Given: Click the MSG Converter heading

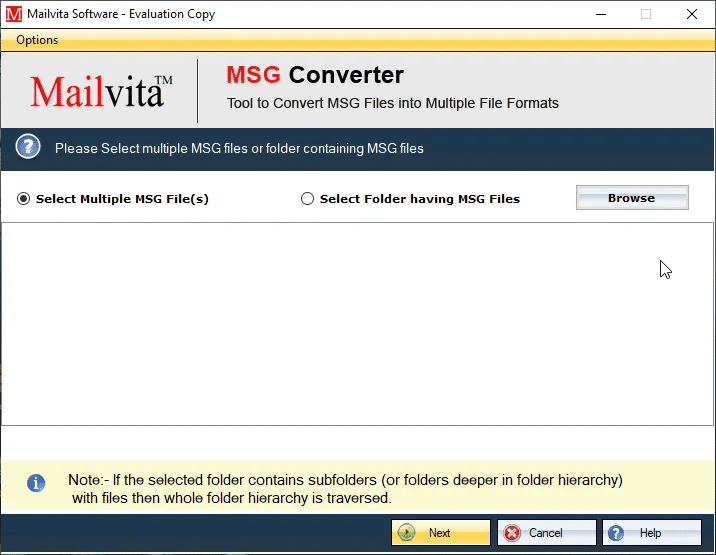Looking at the screenshot, I should pyautogui.click(x=315, y=75).
